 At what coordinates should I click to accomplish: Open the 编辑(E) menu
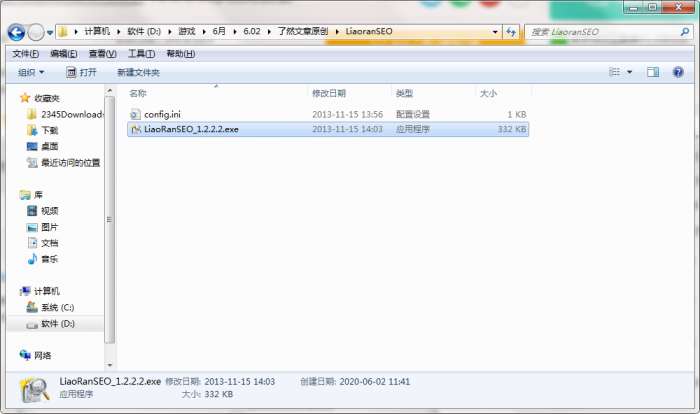coord(63,54)
